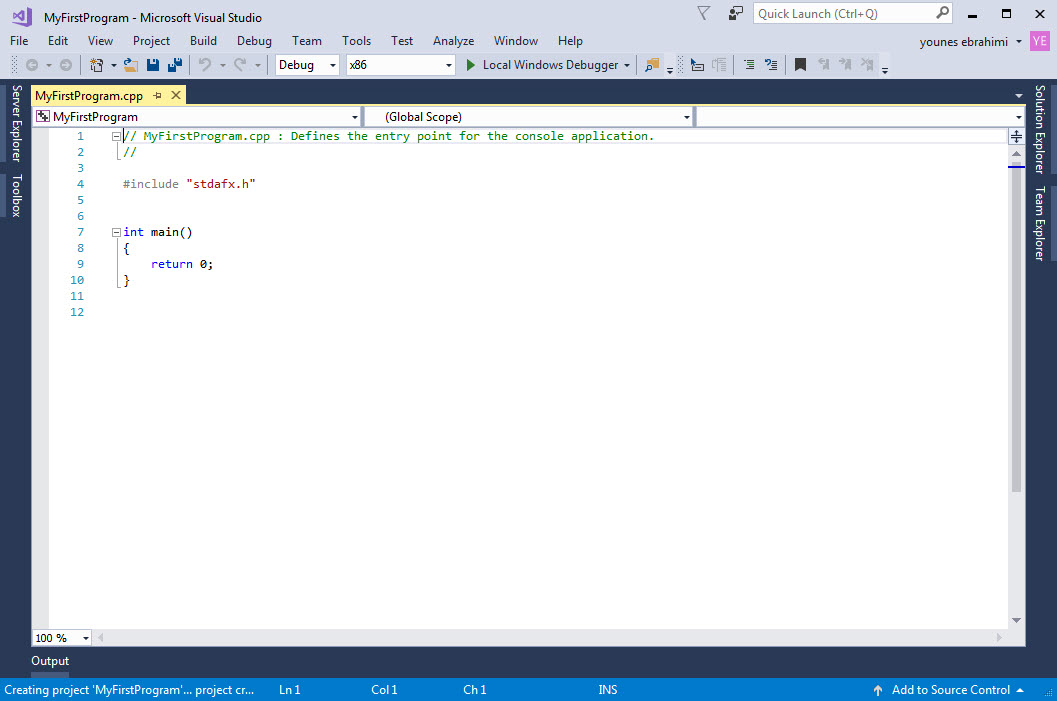This screenshot has width=1057, height=701.
Task: Open the text editor toolbar overflow arrow
Action: tap(884, 70)
